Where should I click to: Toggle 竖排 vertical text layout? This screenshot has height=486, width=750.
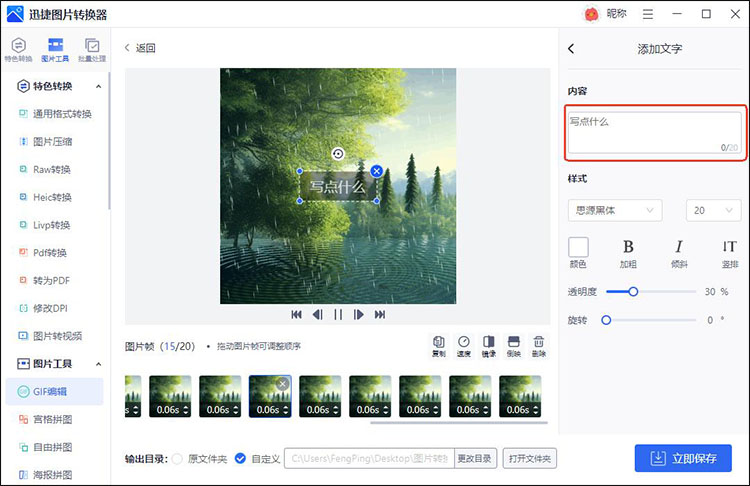pos(729,253)
